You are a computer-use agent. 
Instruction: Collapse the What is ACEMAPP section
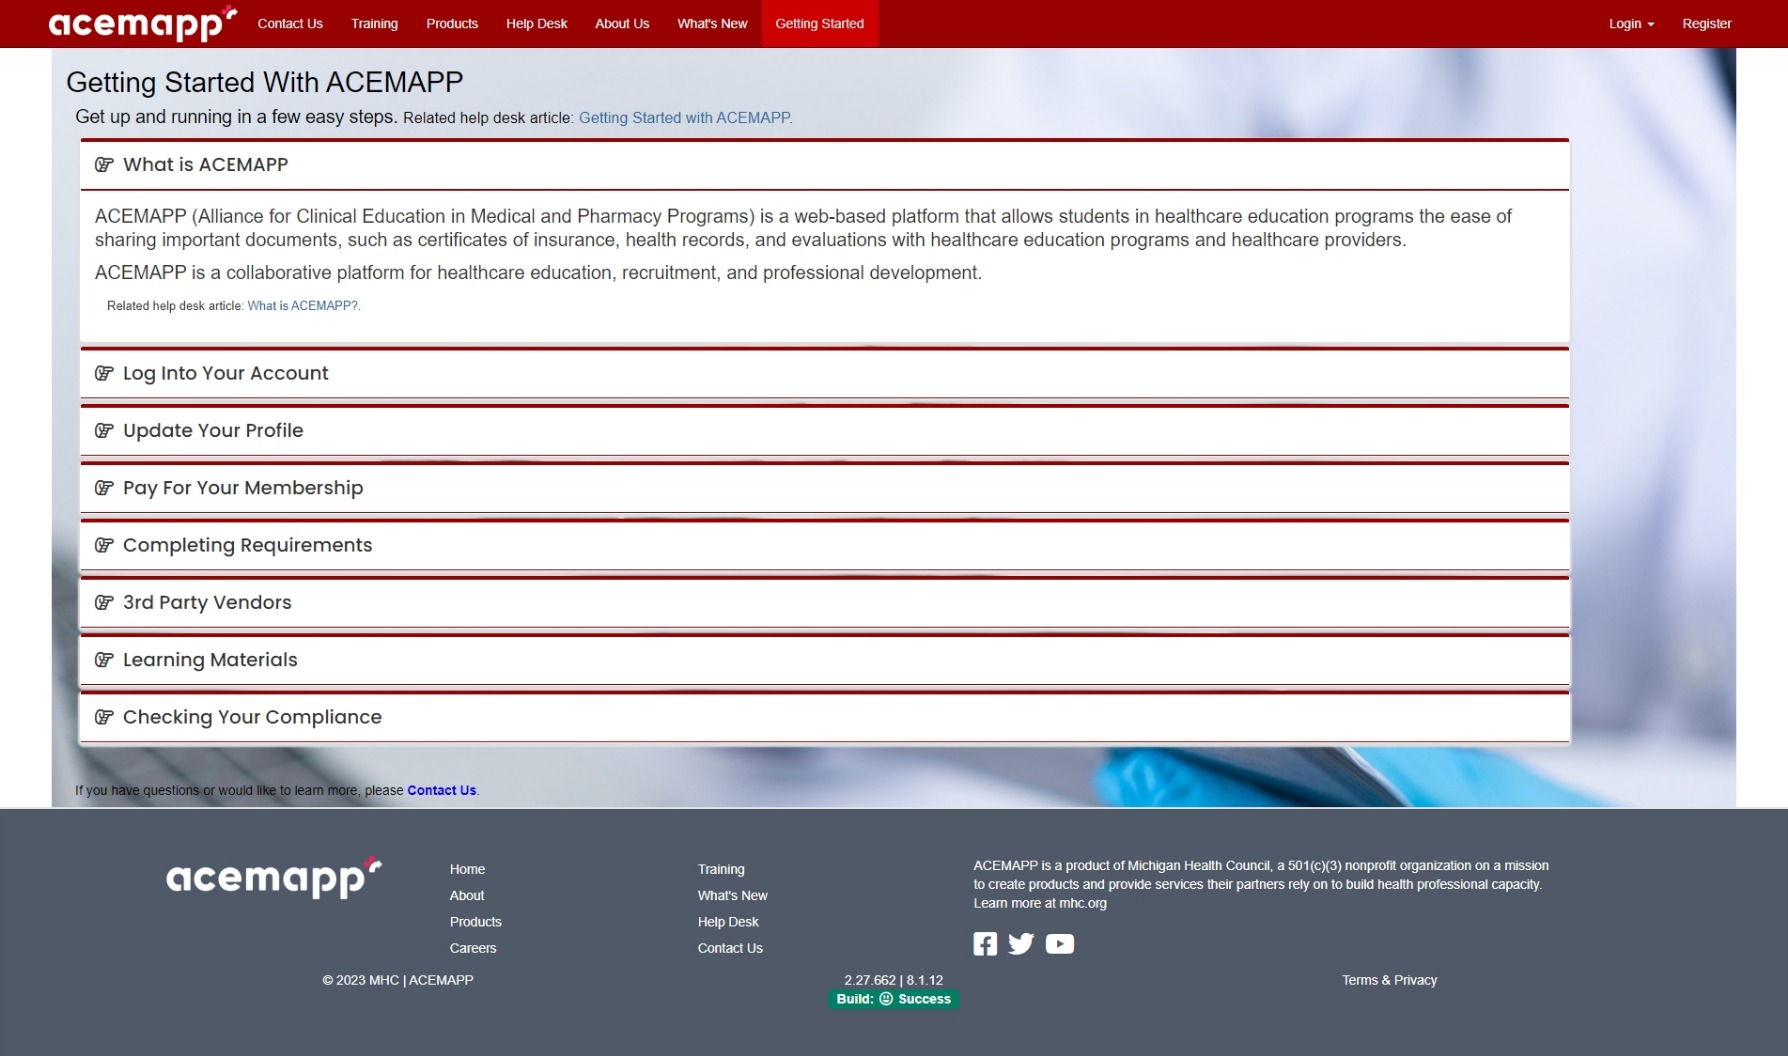tap(825, 165)
